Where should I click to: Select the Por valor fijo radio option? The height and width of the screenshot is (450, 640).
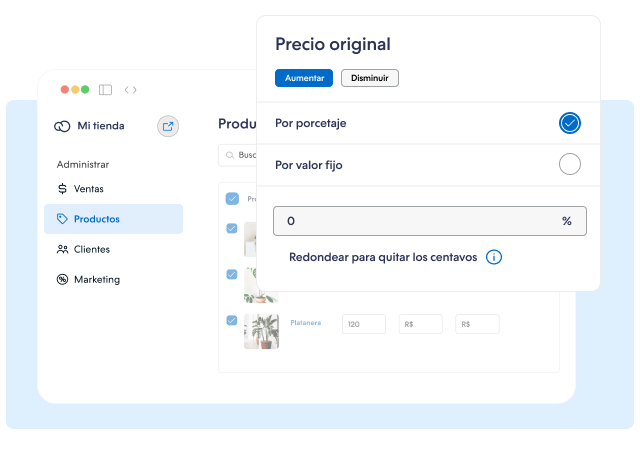click(569, 165)
